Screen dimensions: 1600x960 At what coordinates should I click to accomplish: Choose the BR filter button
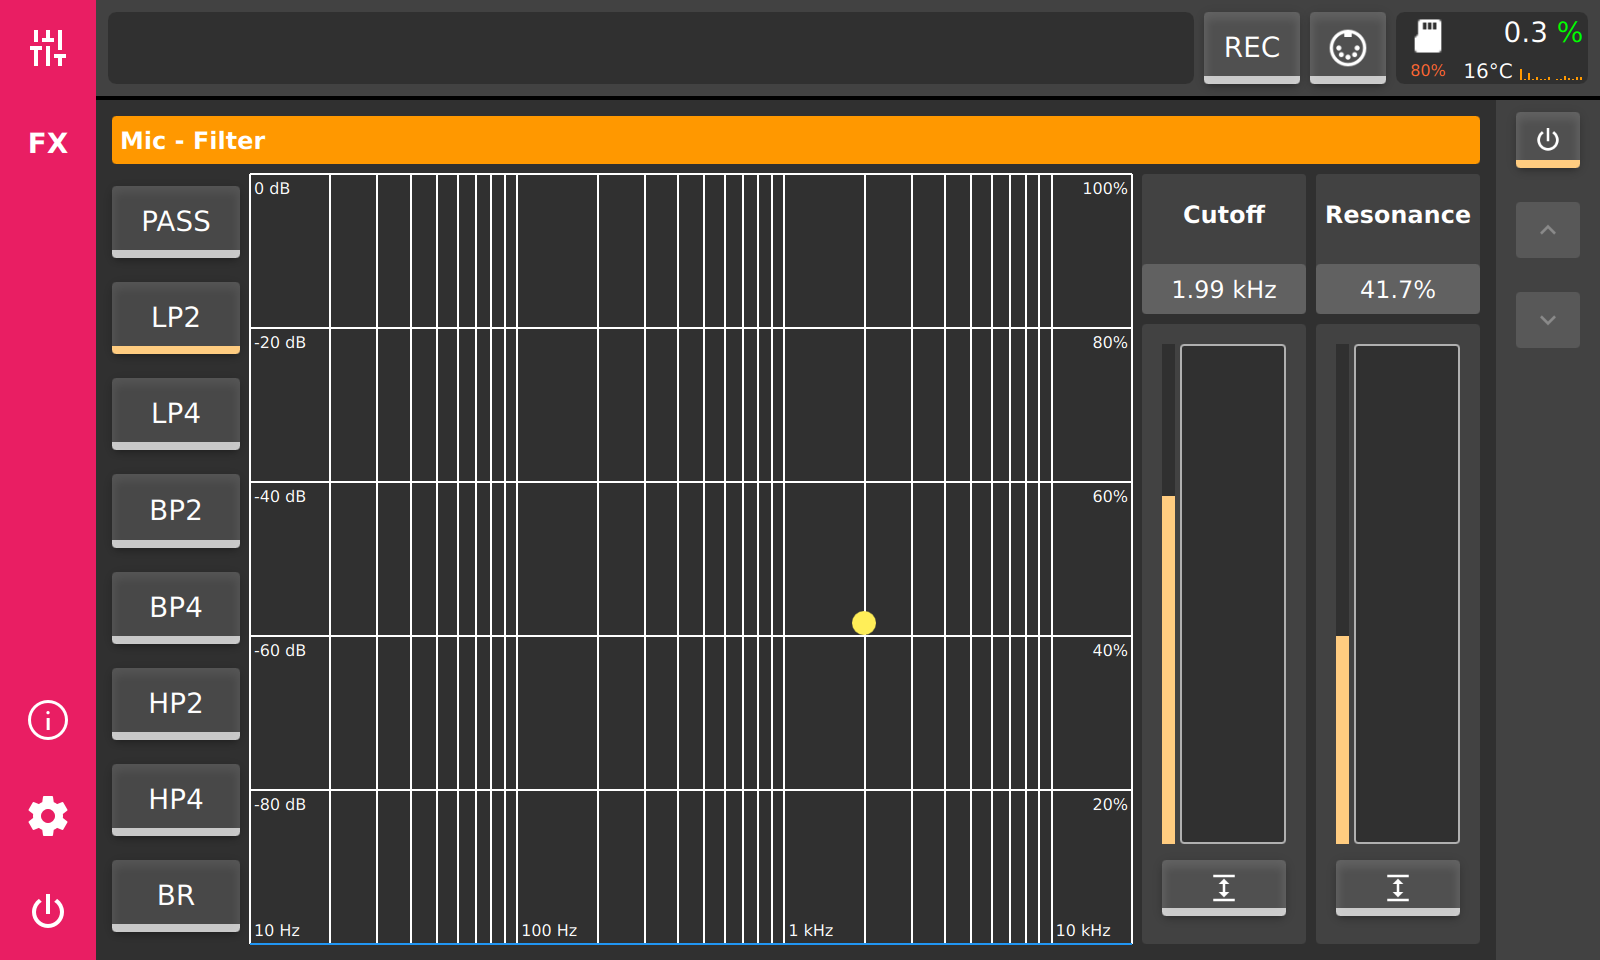(176, 896)
